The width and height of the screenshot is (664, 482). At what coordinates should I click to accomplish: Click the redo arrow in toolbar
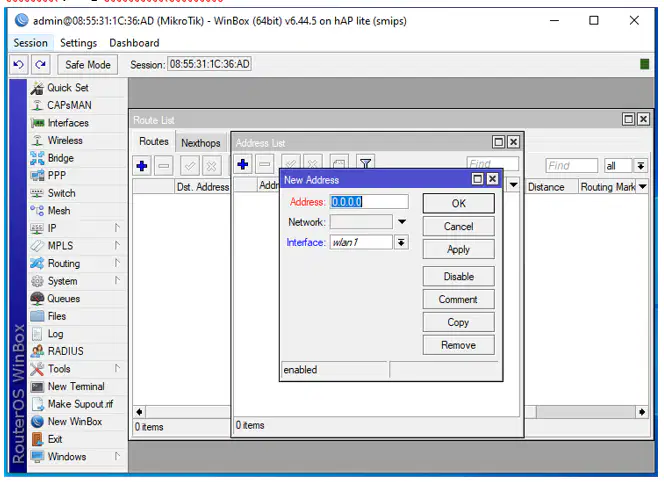coord(41,64)
